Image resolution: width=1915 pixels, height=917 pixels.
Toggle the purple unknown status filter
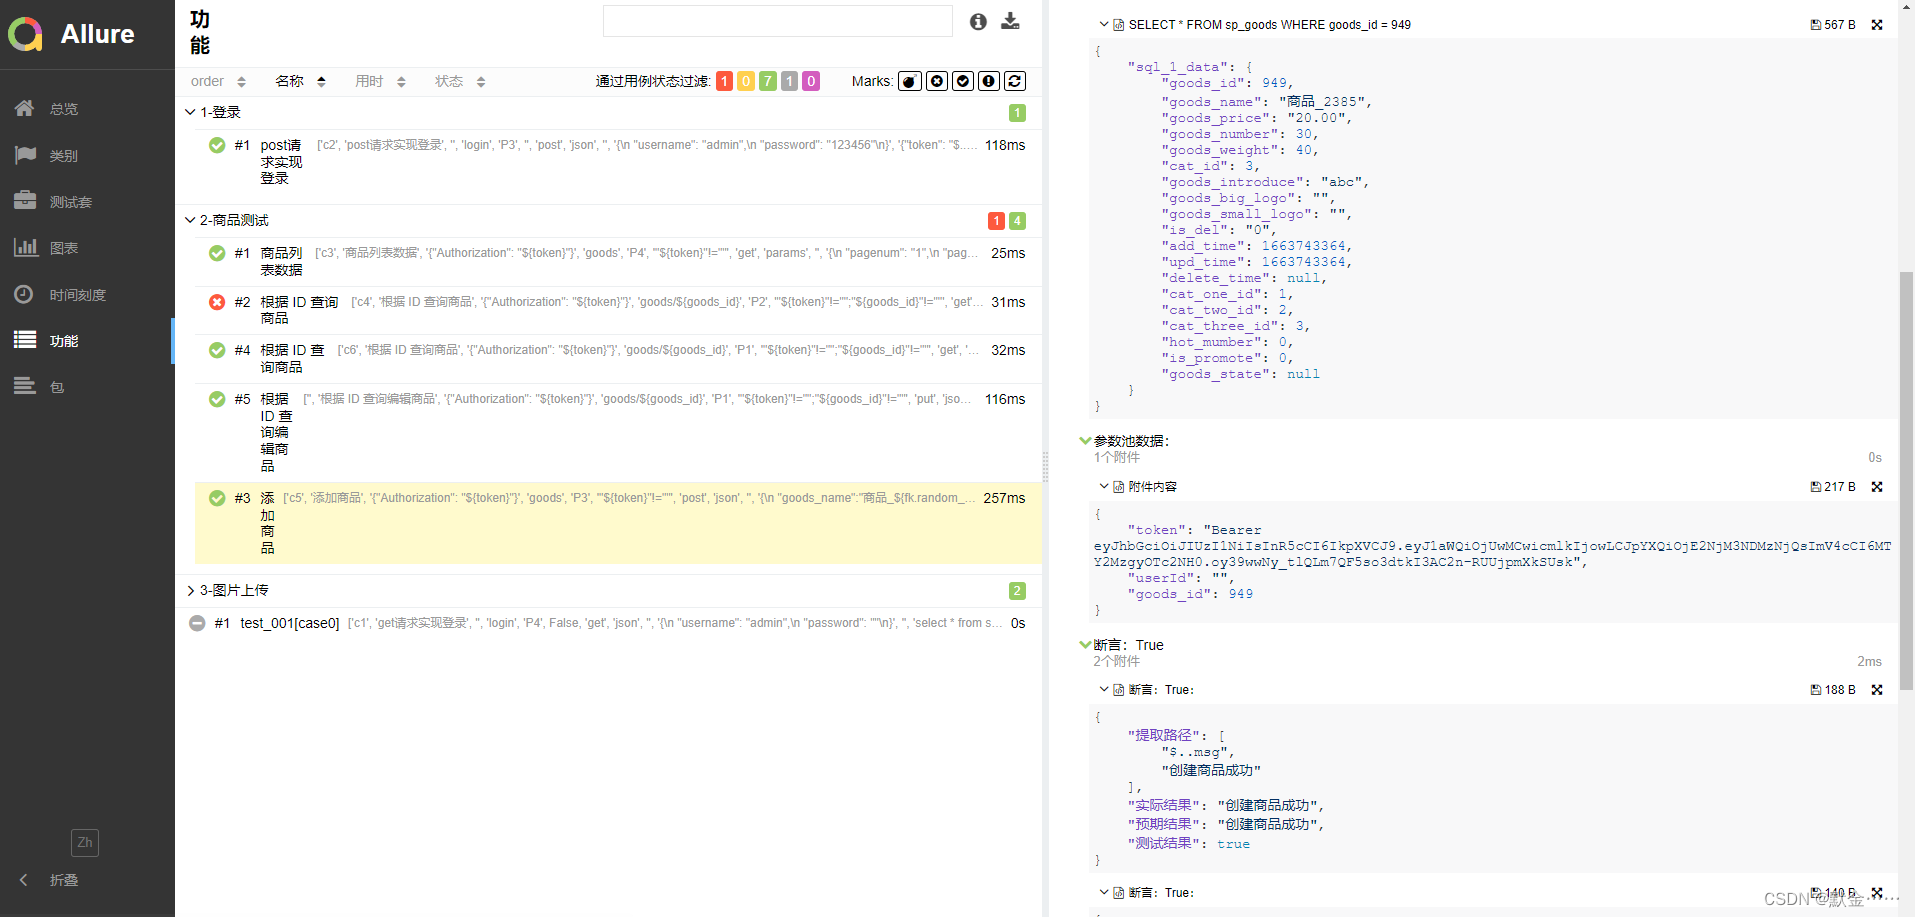[811, 81]
